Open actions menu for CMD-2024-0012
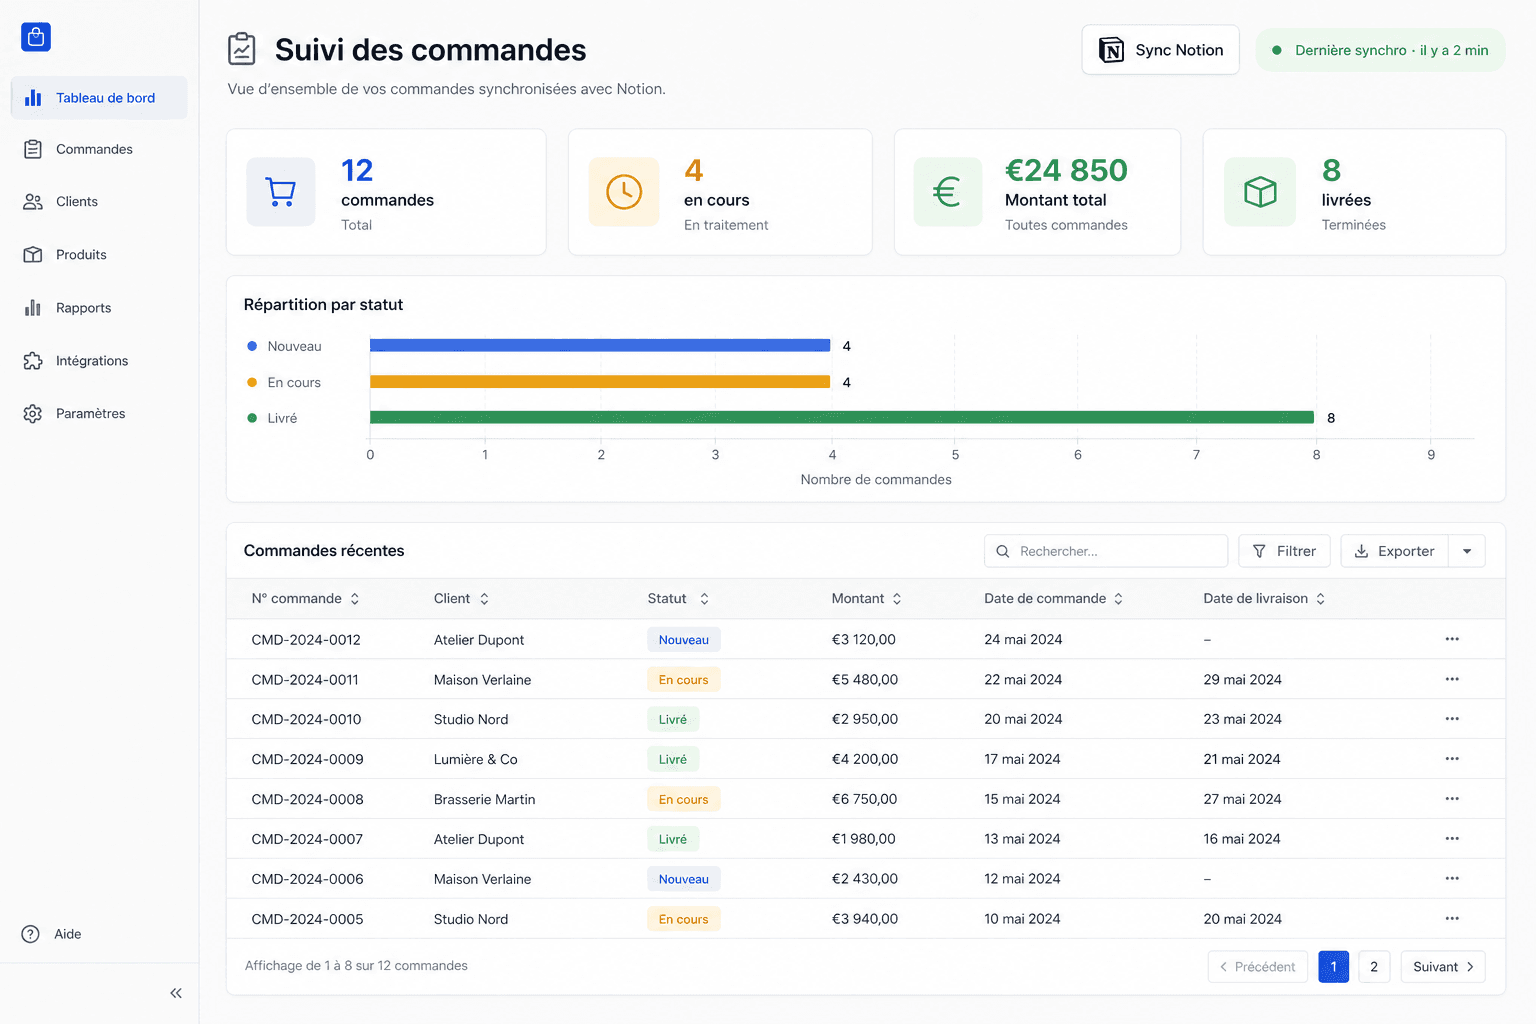Image resolution: width=1536 pixels, height=1024 pixels. 1452,639
